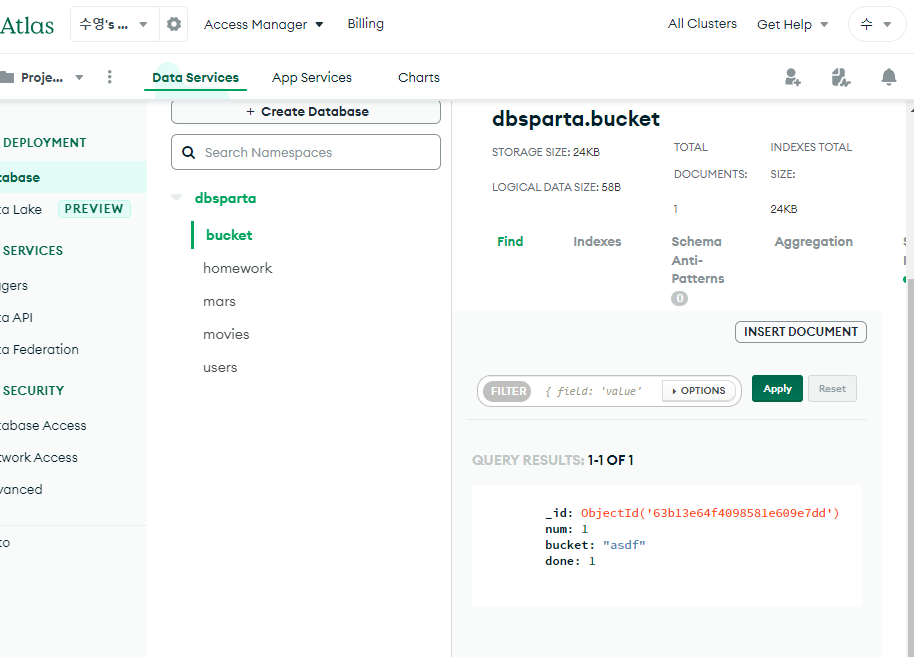Click the Atlas logo

[27, 25]
